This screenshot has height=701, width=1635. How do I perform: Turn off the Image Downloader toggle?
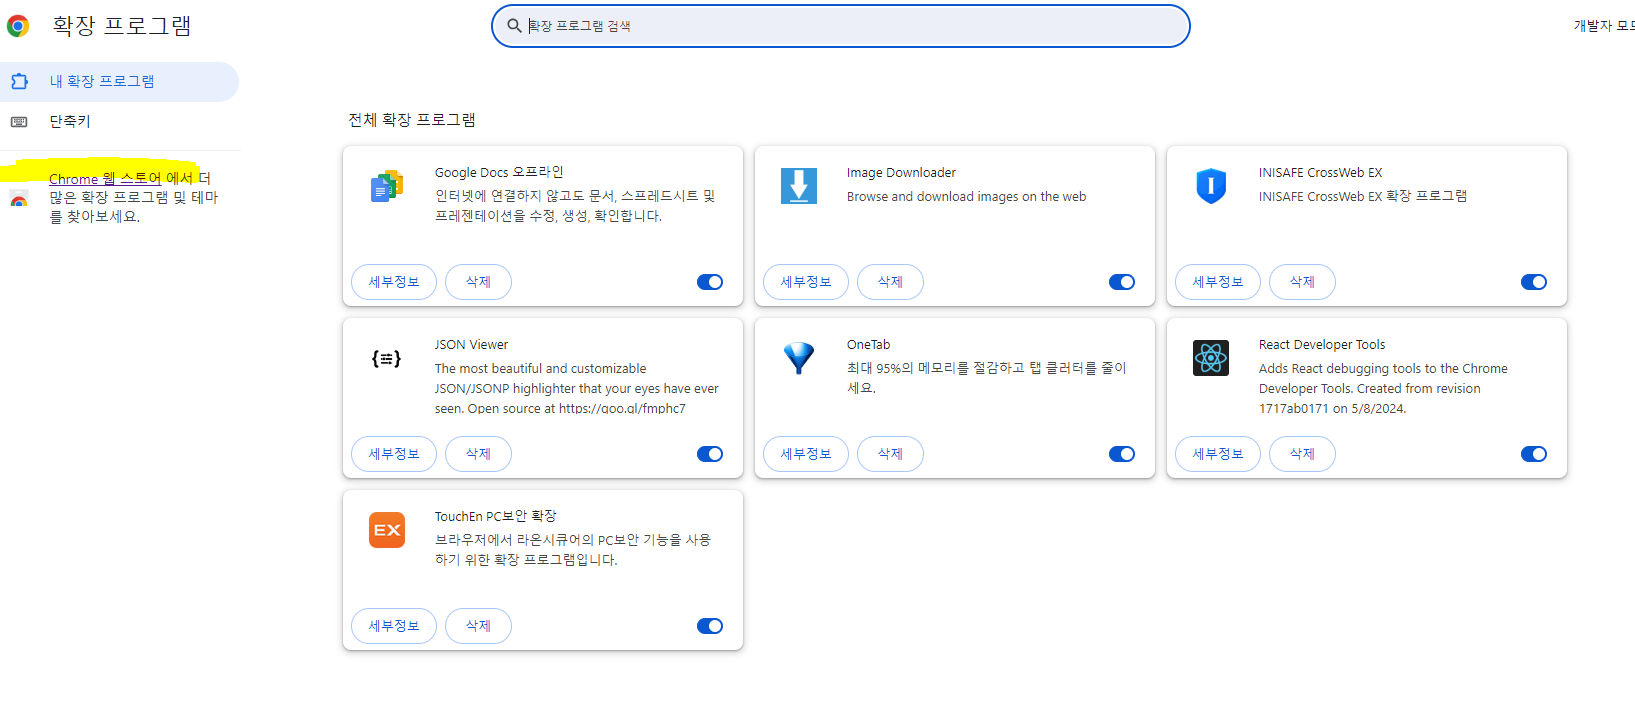pos(1122,282)
